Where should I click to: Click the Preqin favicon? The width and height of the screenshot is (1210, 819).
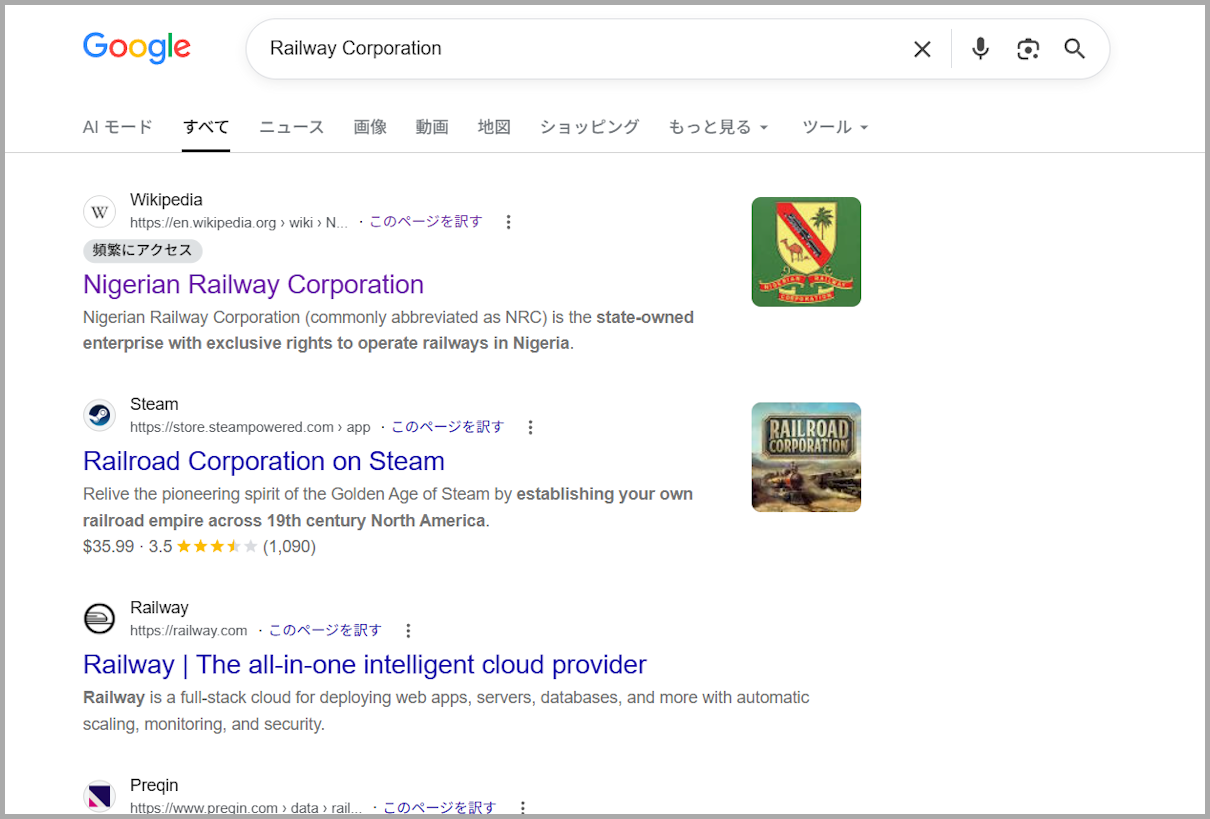tap(99, 797)
